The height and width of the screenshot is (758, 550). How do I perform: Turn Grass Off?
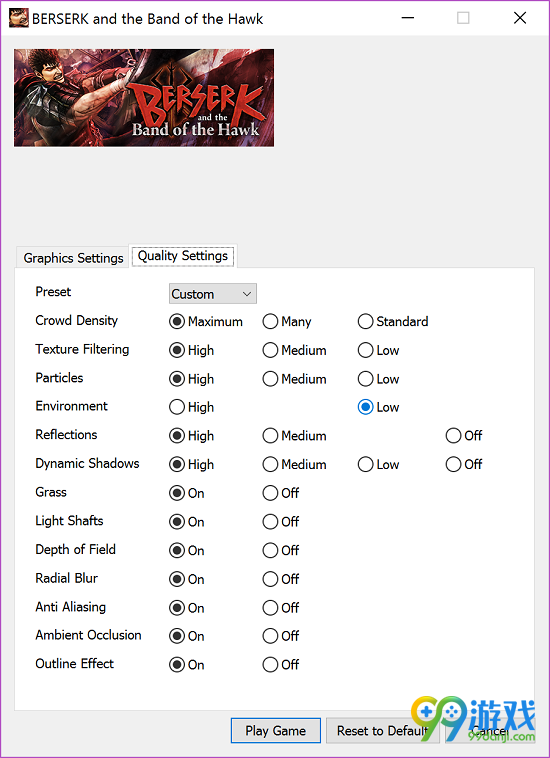pyautogui.click(x=281, y=493)
